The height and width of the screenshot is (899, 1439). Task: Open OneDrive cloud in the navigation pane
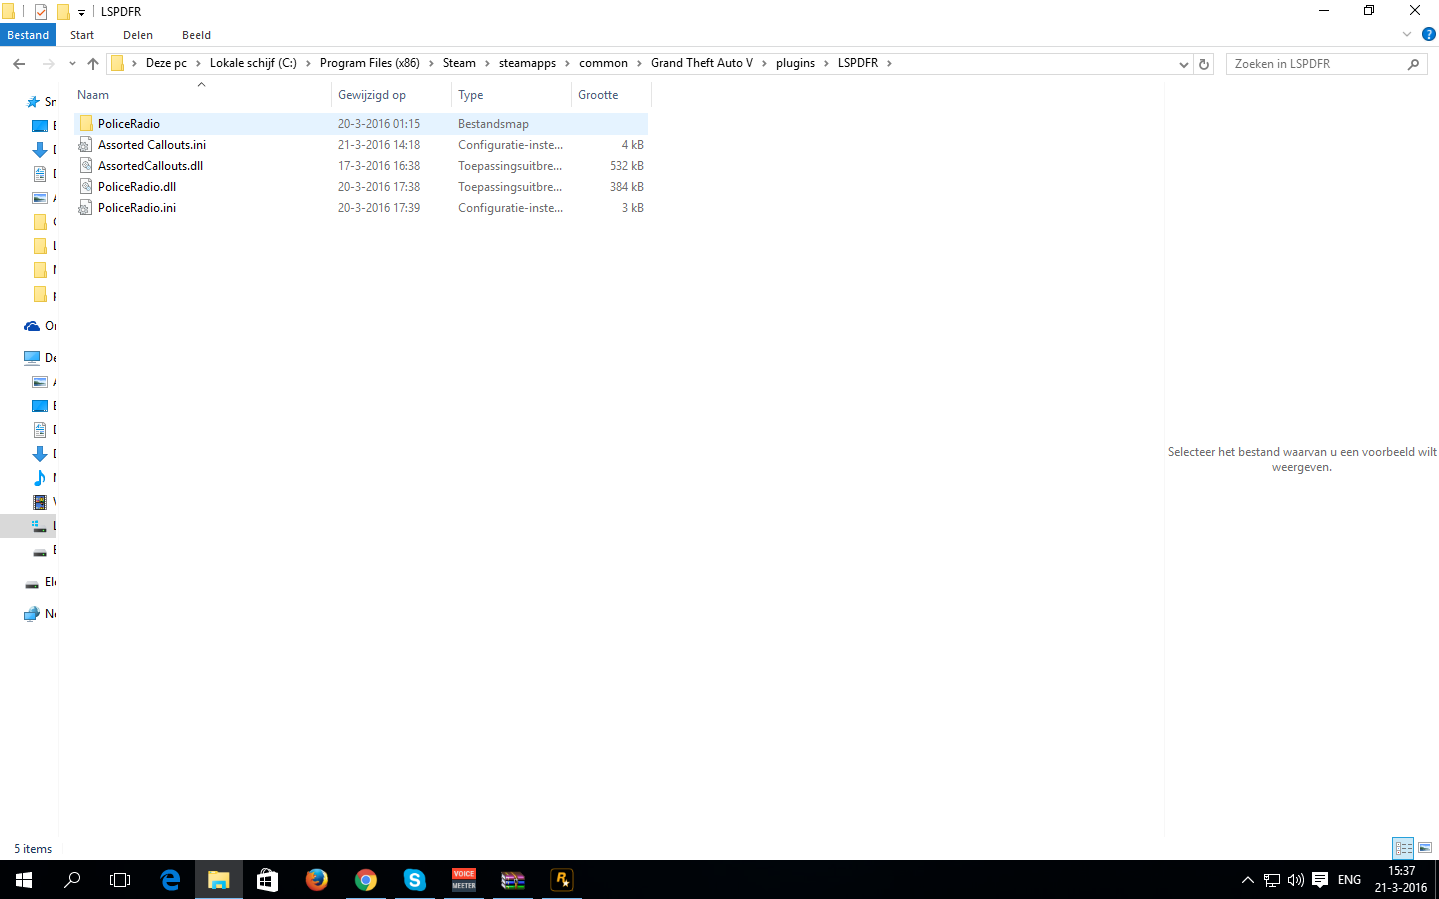[x=32, y=326]
